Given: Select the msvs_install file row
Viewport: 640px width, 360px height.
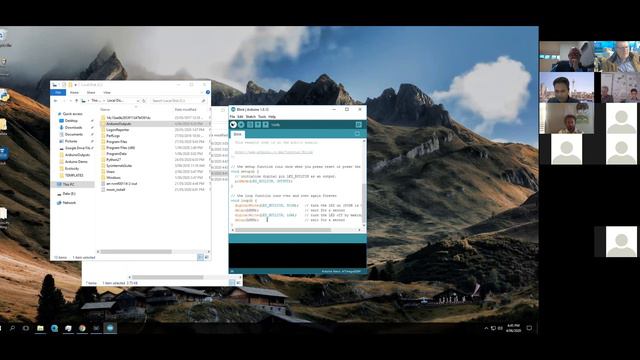Looking at the screenshot, I should click(155, 190).
